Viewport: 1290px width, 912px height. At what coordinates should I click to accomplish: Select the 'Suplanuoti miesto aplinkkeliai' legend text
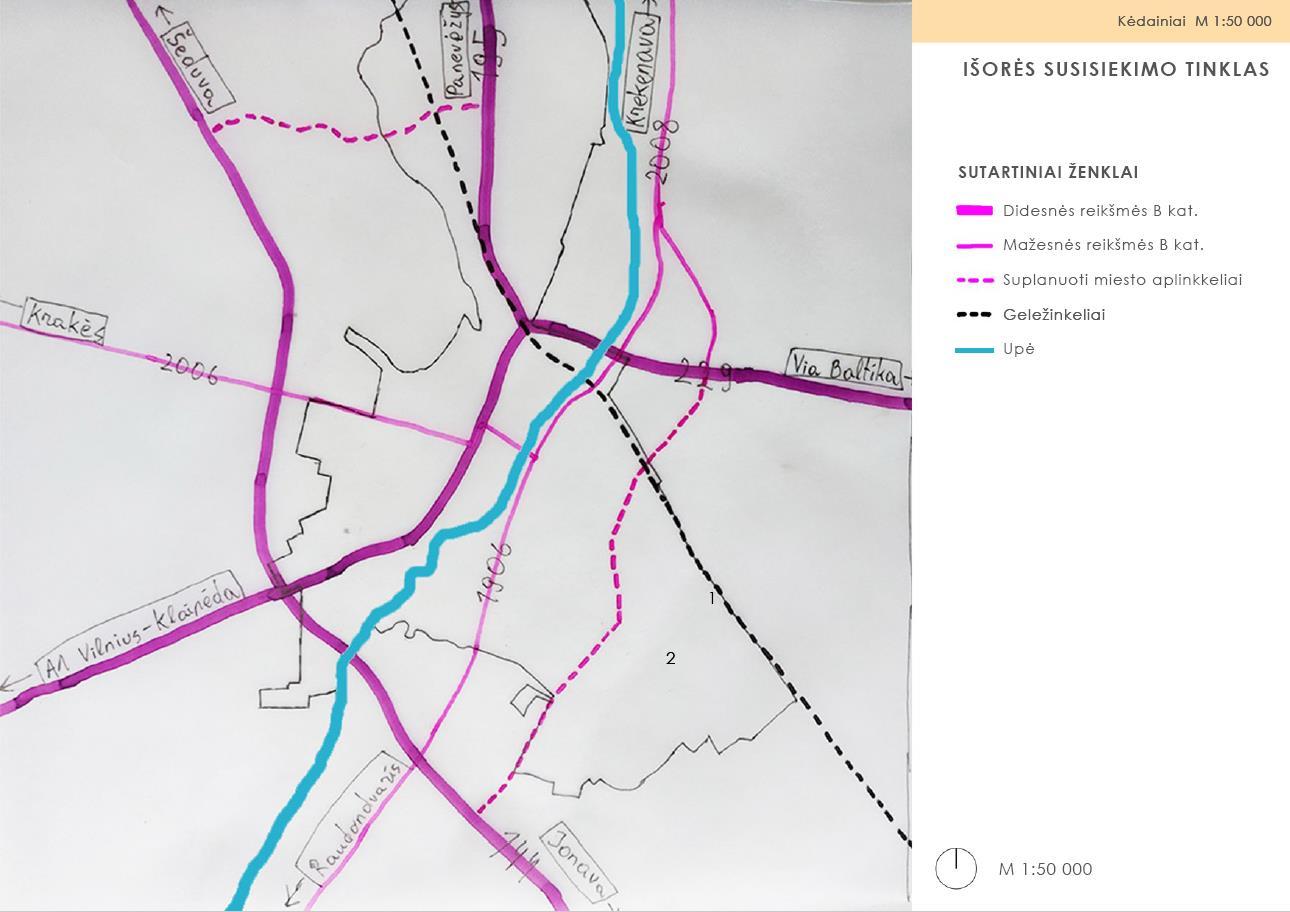click(x=1122, y=280)
